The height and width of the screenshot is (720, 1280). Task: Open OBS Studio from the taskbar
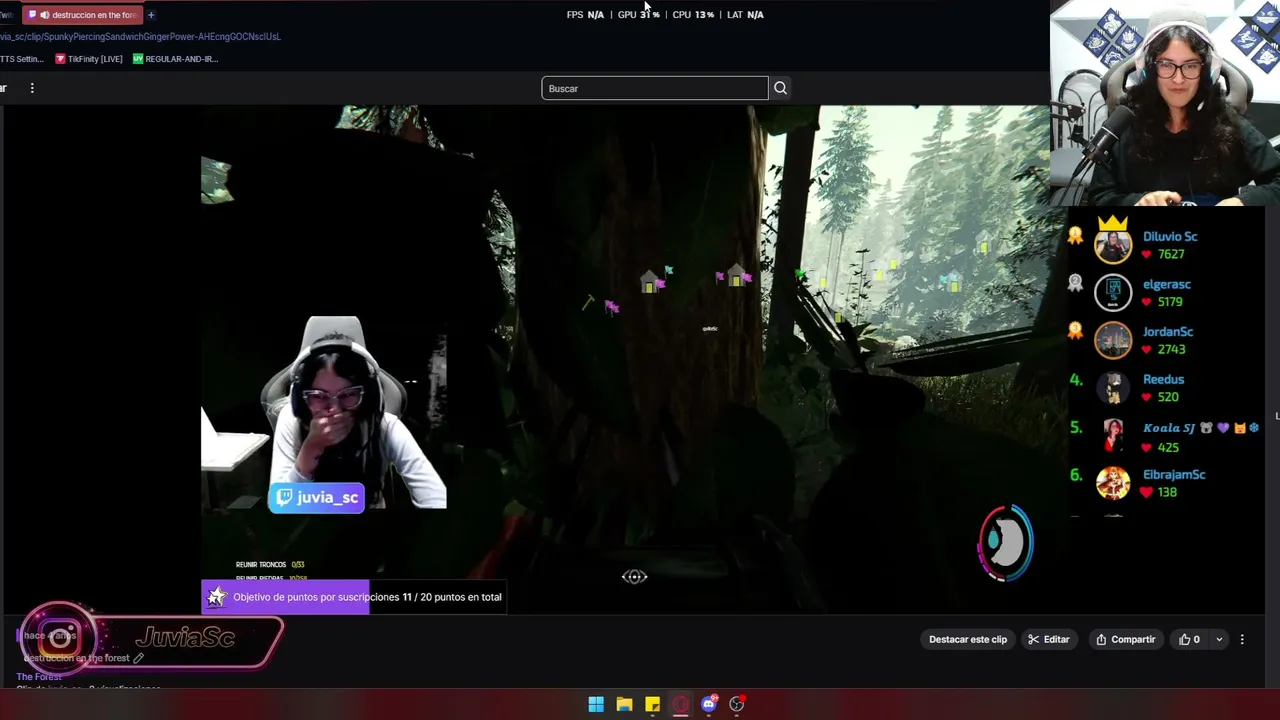(737, 704)
